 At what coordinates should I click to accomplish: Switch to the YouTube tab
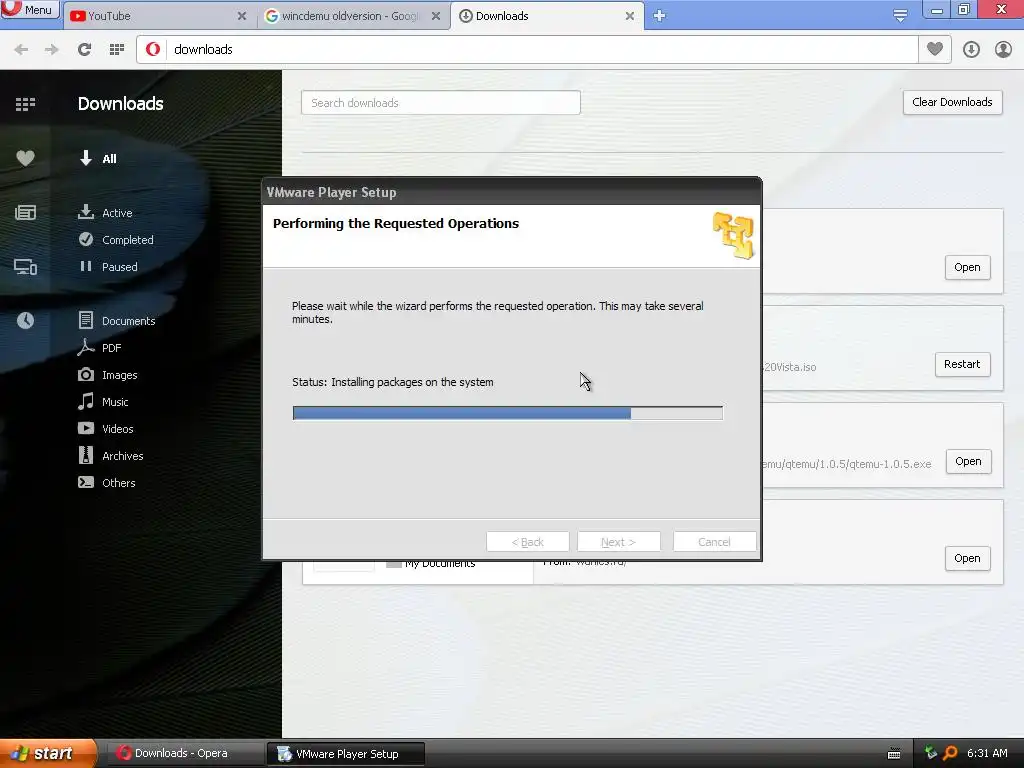[x=157, y=16]
